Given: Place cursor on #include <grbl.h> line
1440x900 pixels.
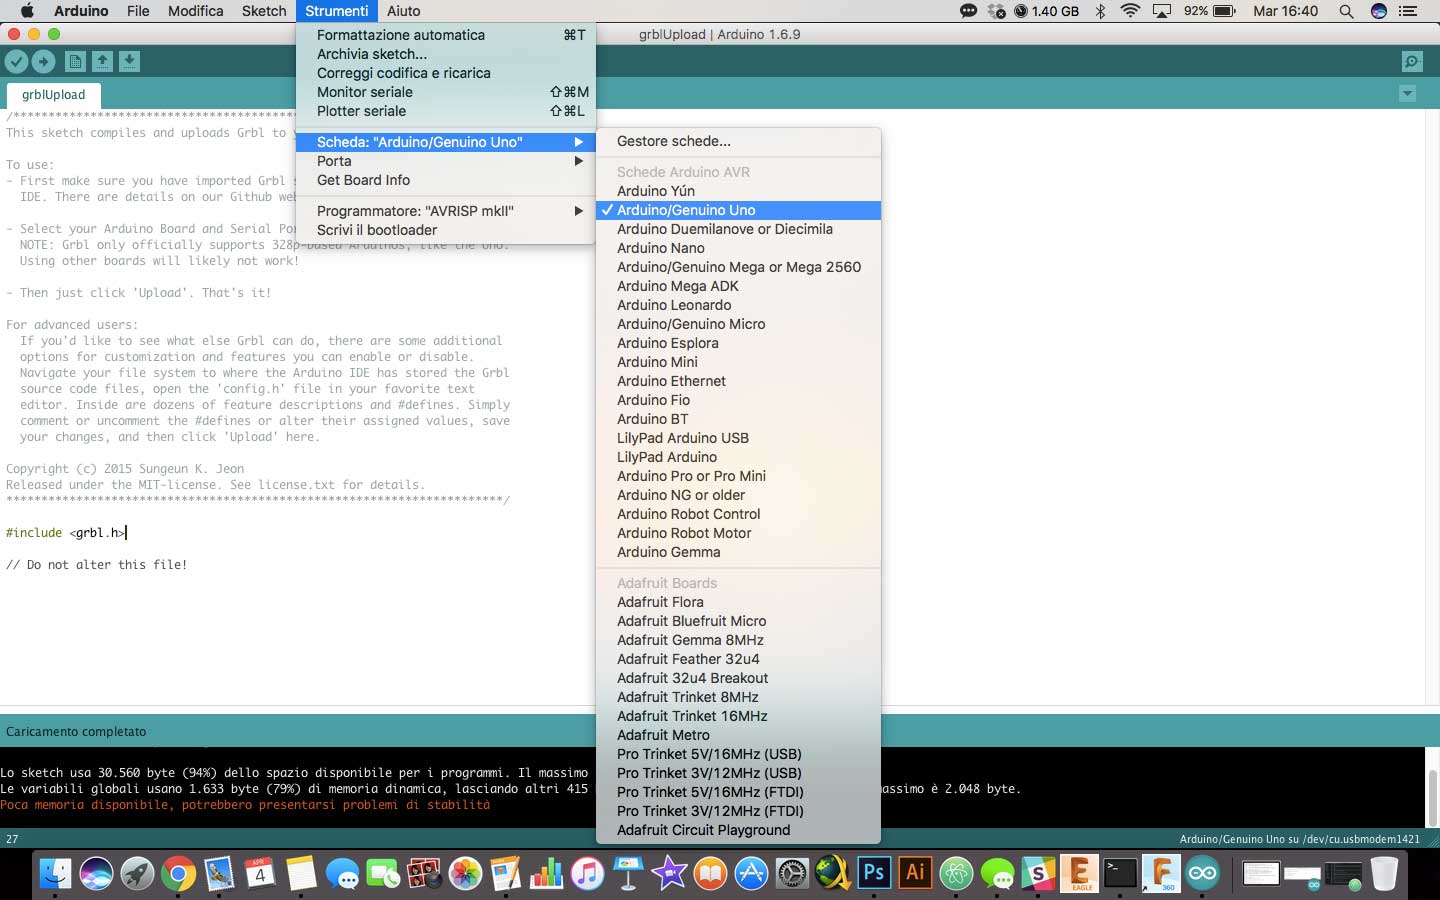Looking at the screenshot, I should click(x=66, y=533).
